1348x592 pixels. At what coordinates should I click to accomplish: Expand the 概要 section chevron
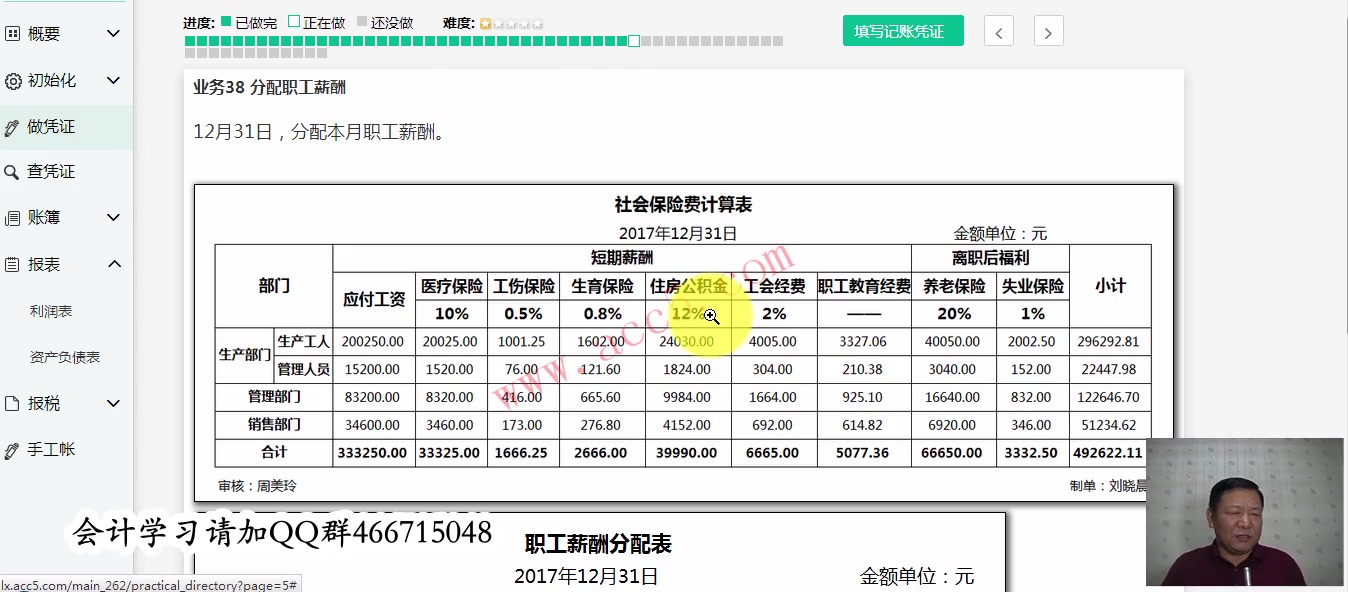point(112,32)
